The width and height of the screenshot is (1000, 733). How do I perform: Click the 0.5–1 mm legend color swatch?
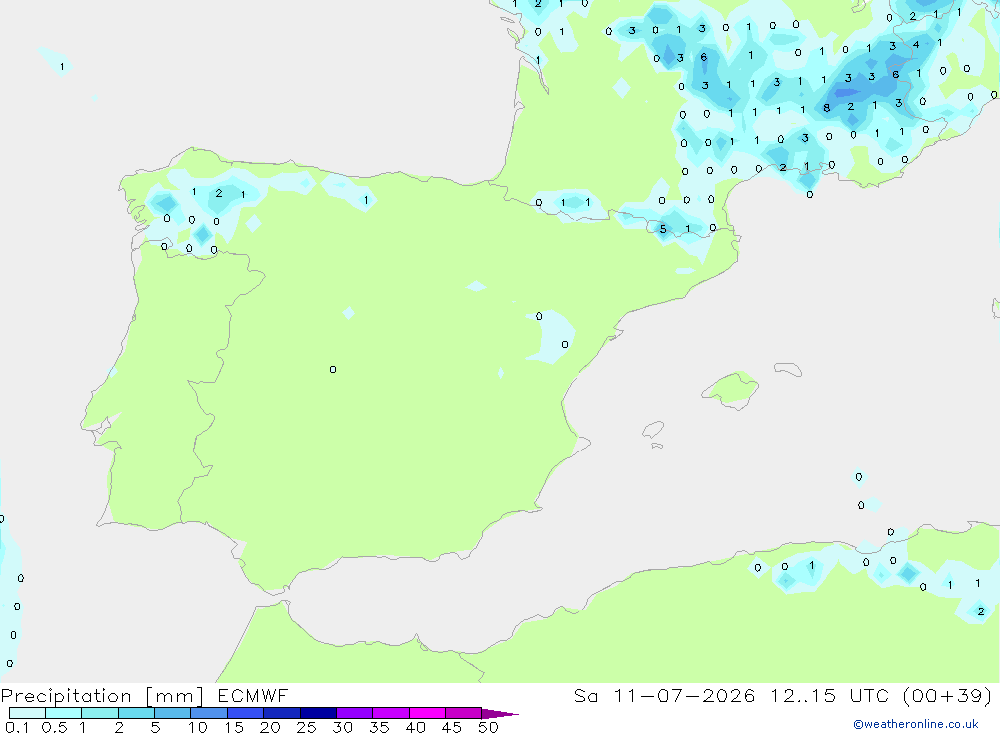pos(64,713)
